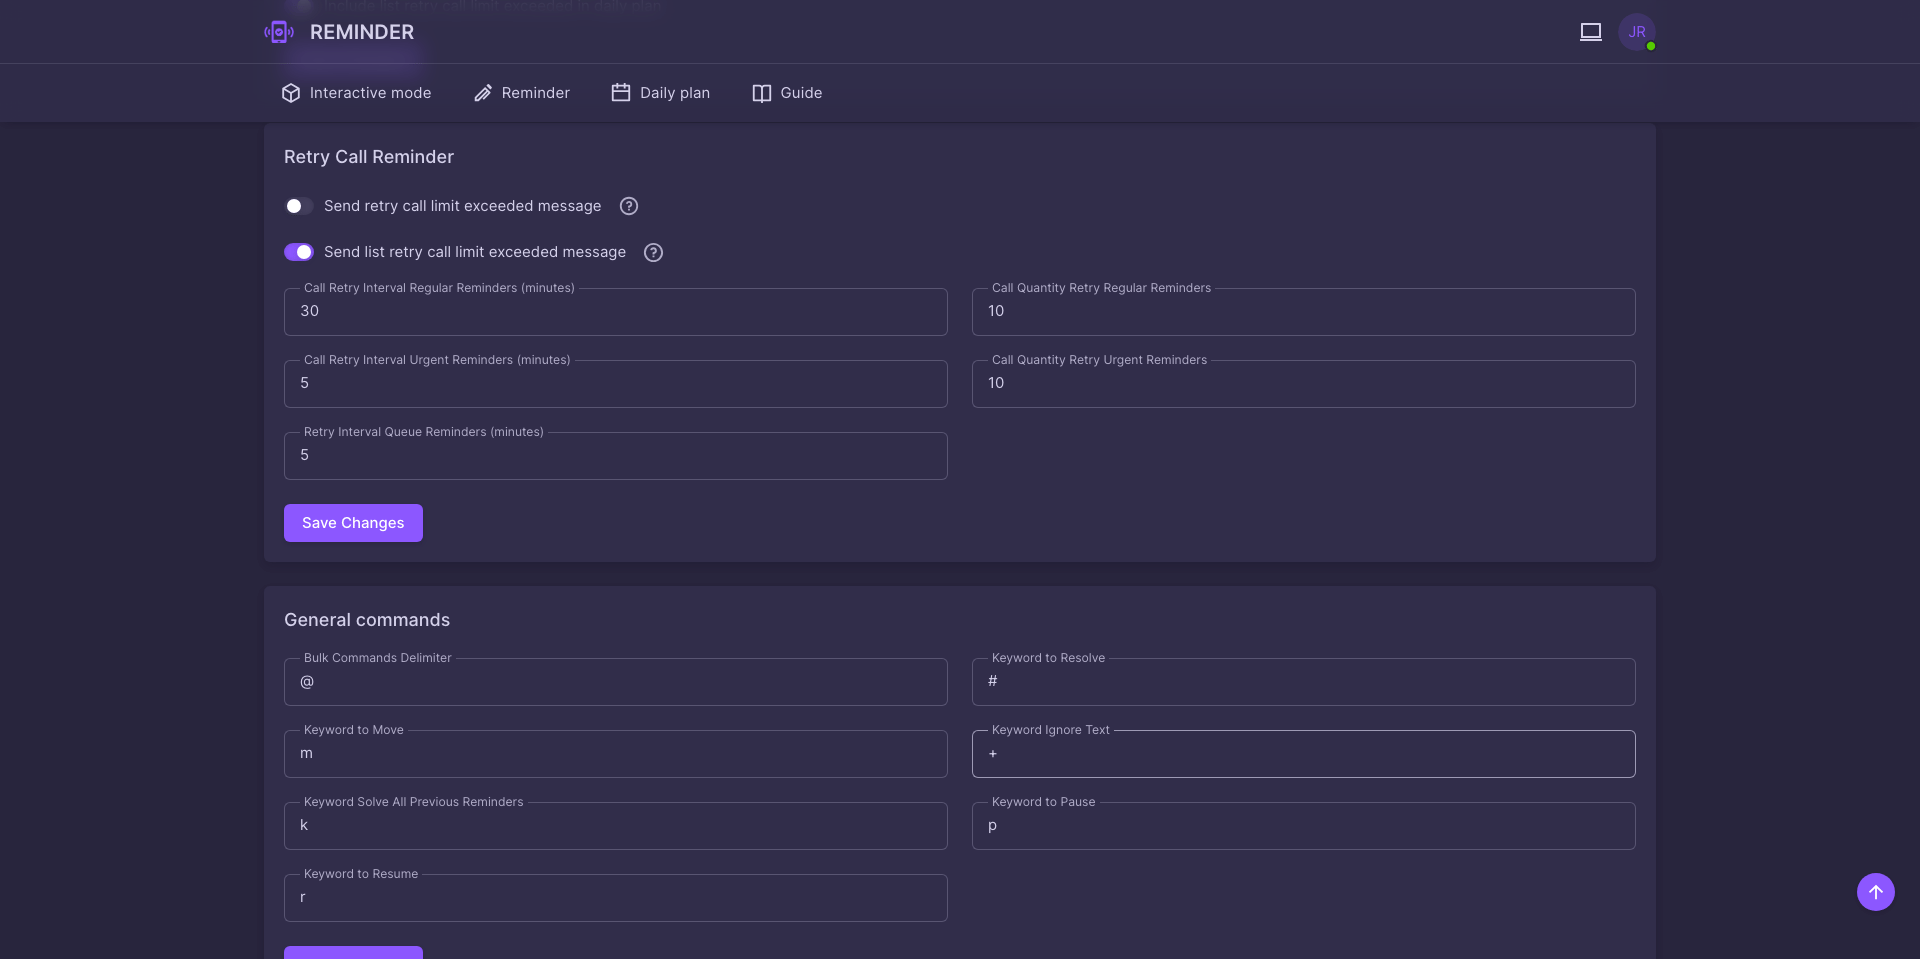Screen dimensions: 1920x959
Task: Click Call Quantity Retry Regular Reminders field
Action: coord(1304,312)
